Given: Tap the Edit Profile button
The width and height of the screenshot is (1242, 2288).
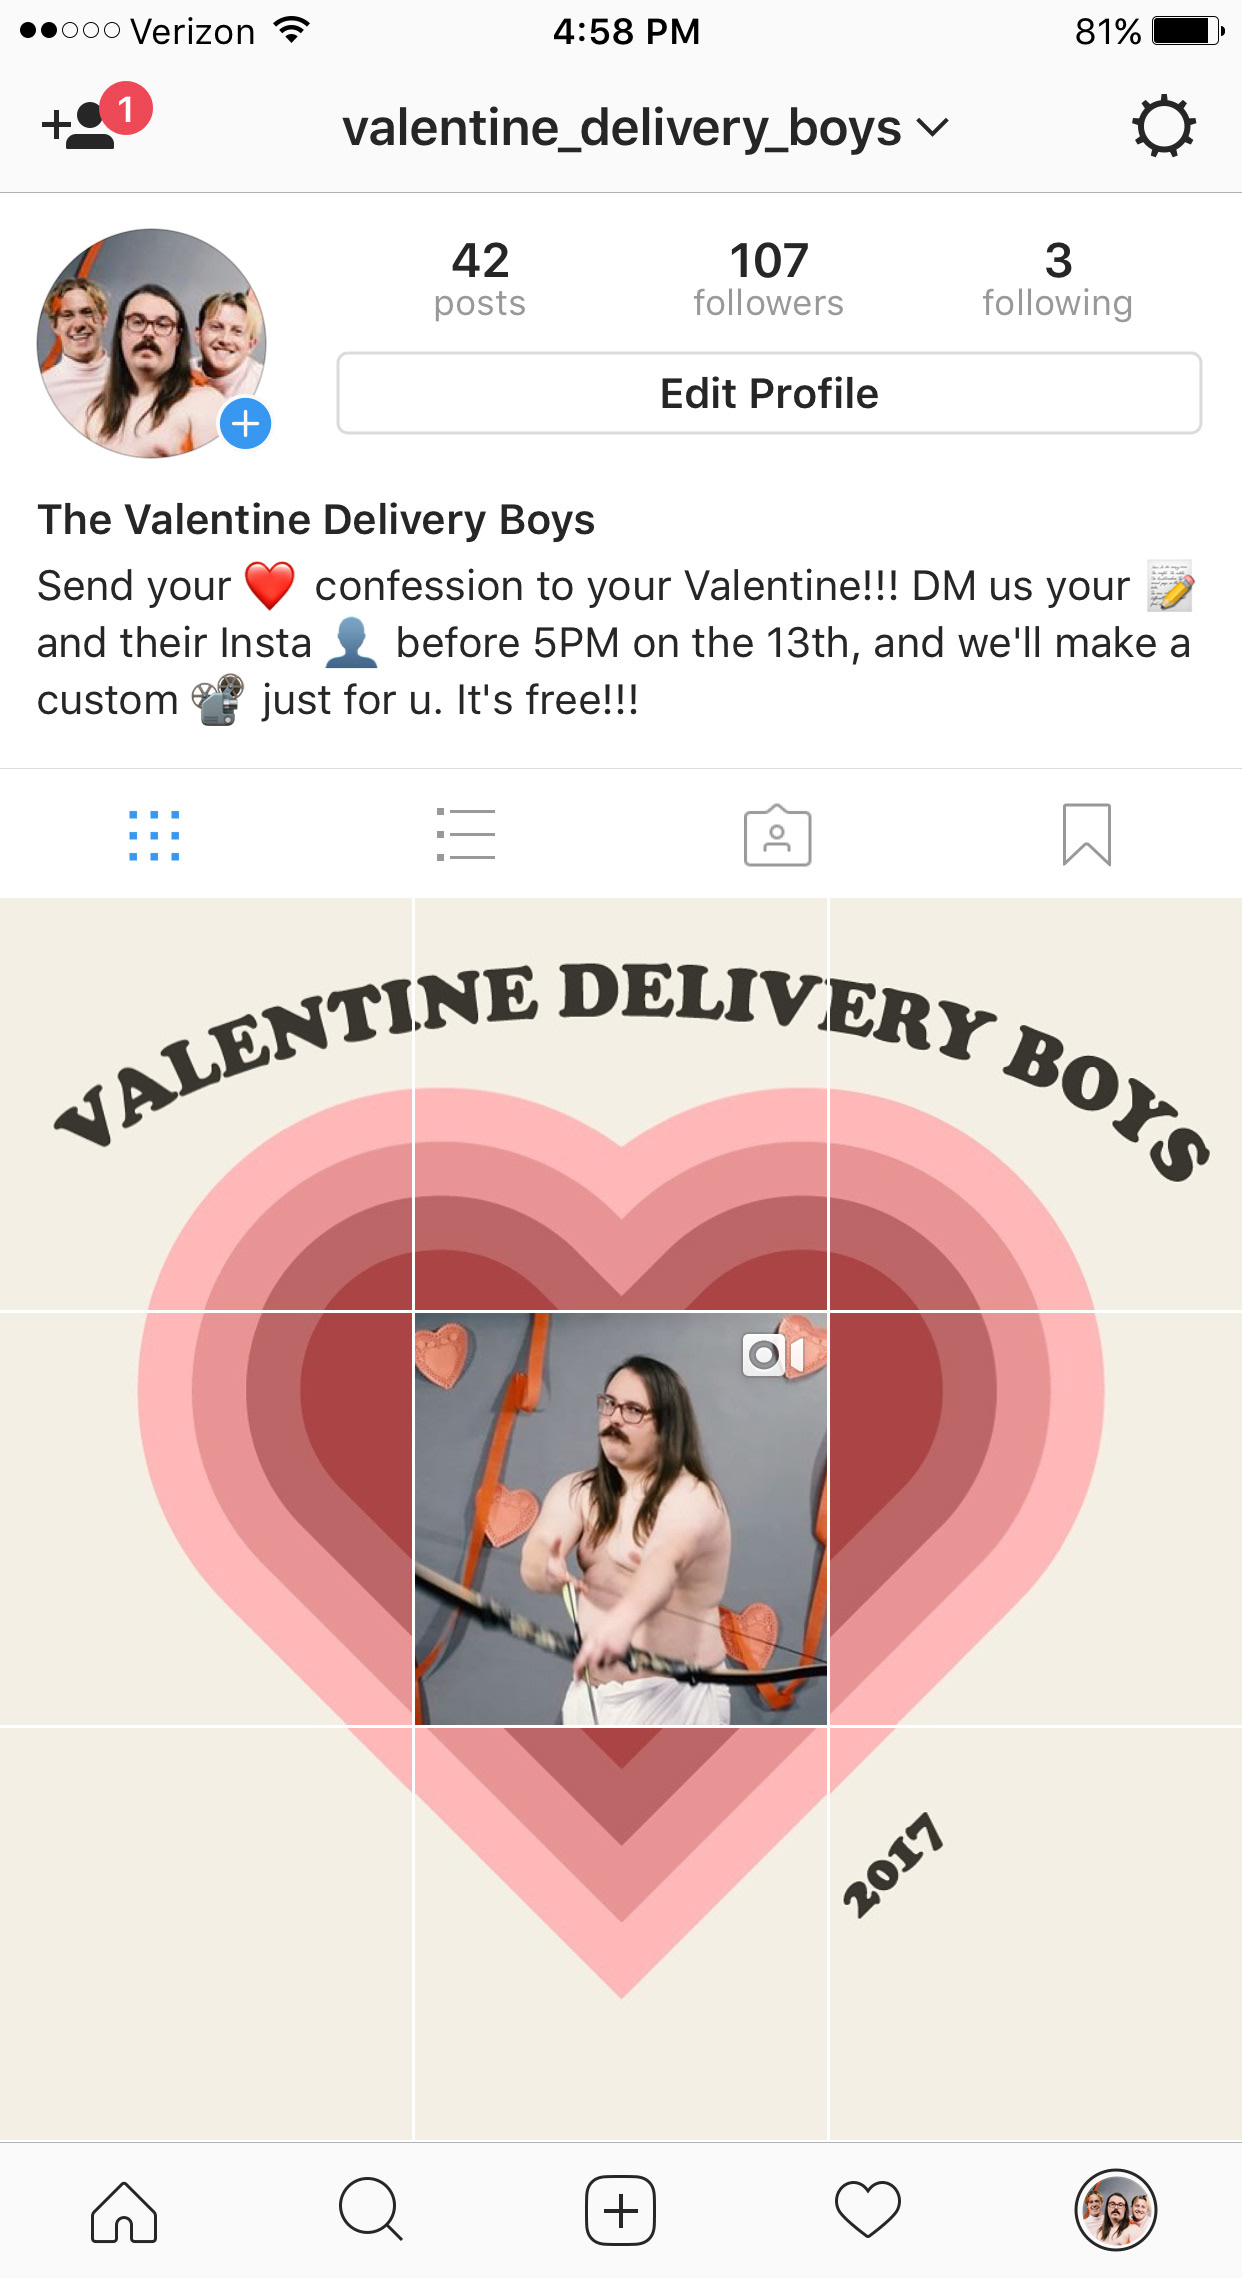Looking at the screenshot, I should pyautogui.click(x=769, y=393).
